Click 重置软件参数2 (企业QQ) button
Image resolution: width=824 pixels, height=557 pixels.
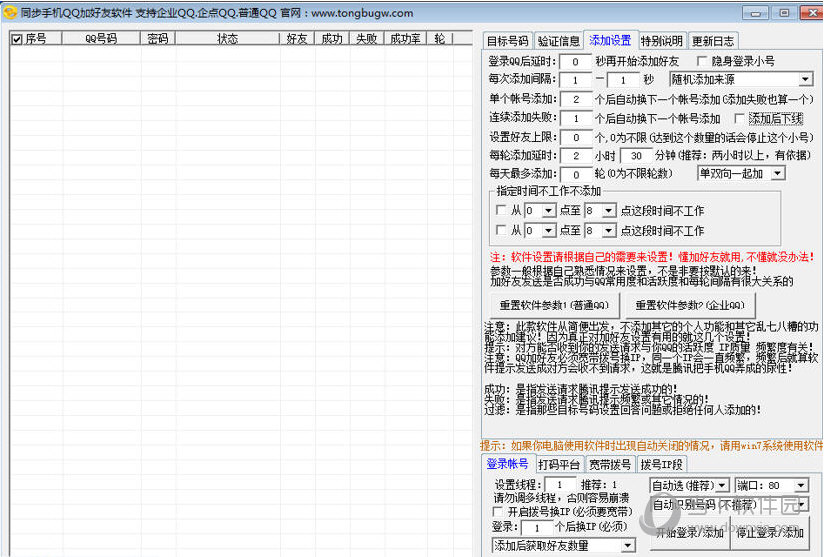690,305
